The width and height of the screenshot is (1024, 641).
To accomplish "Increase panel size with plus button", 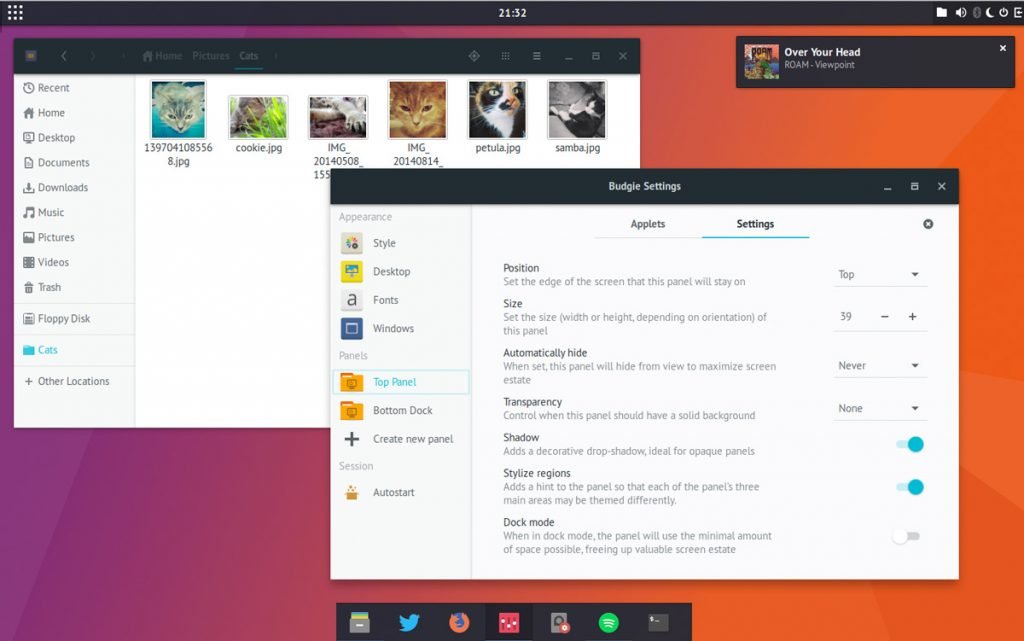I will point(912,317).
